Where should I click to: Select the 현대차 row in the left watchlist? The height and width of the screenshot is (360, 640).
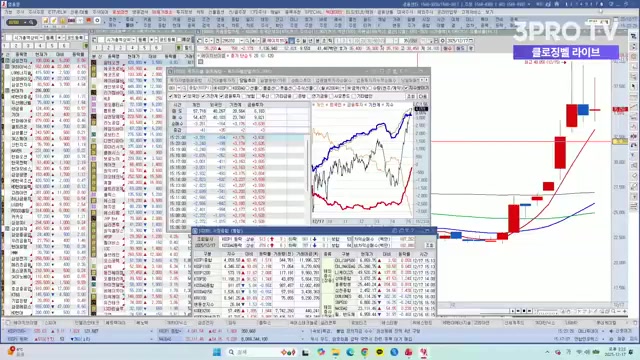click(44, 90)
